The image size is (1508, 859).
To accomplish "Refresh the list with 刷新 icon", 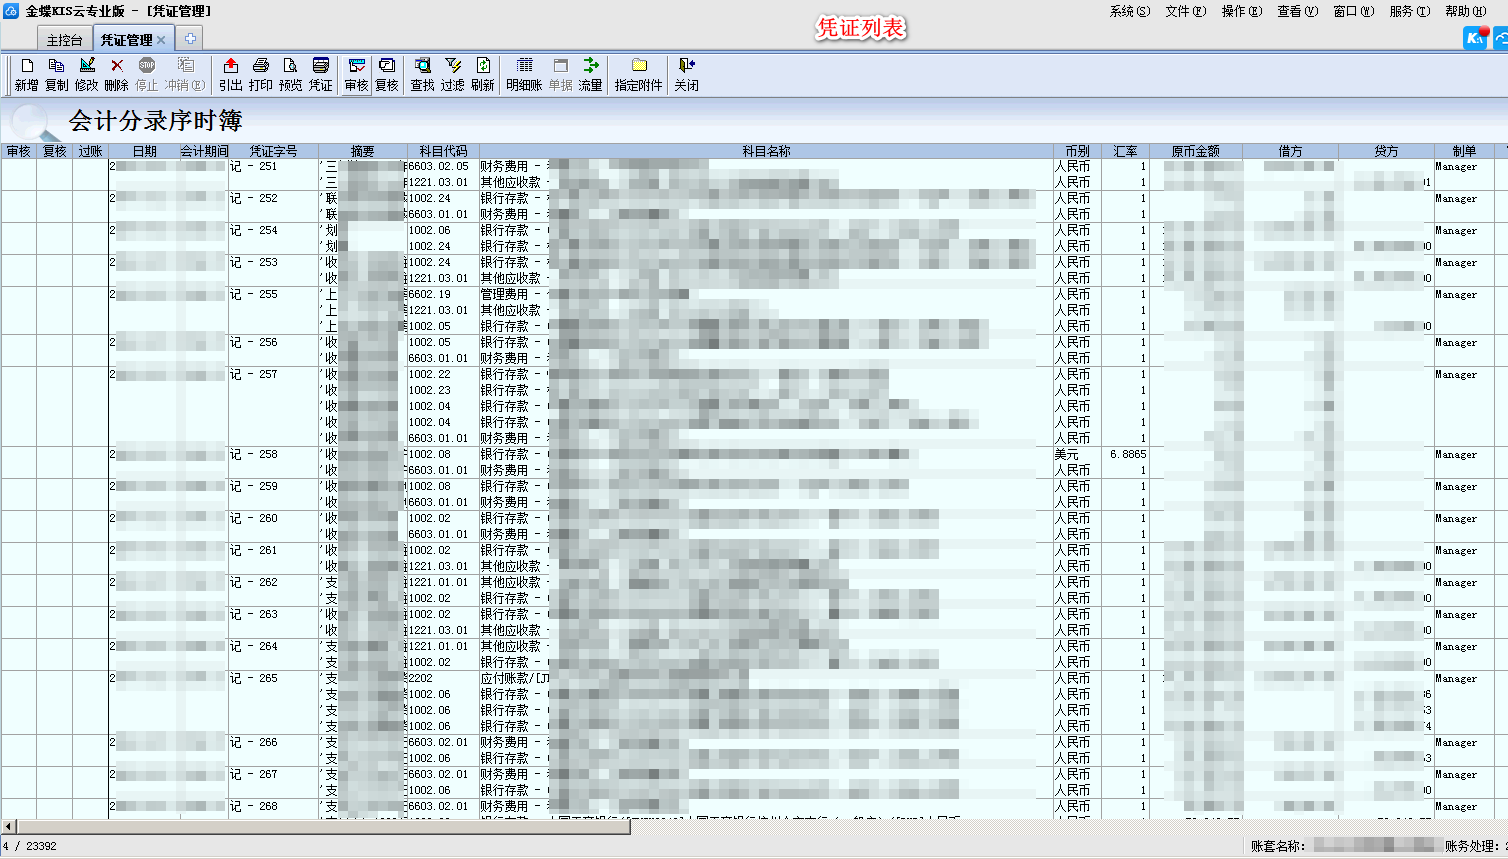I will (483, 73).
